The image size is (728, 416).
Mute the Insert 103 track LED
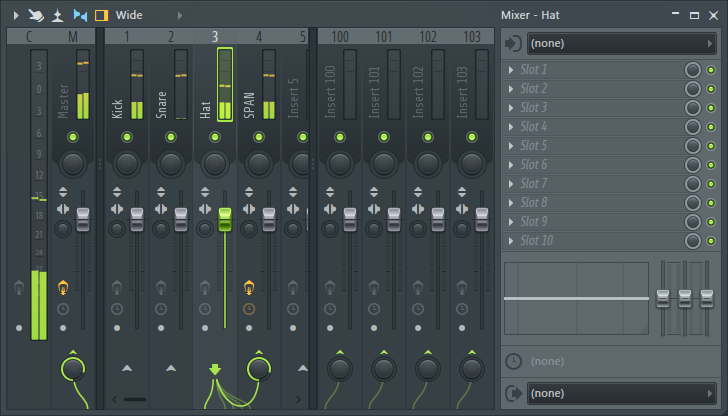coord(472,137)
